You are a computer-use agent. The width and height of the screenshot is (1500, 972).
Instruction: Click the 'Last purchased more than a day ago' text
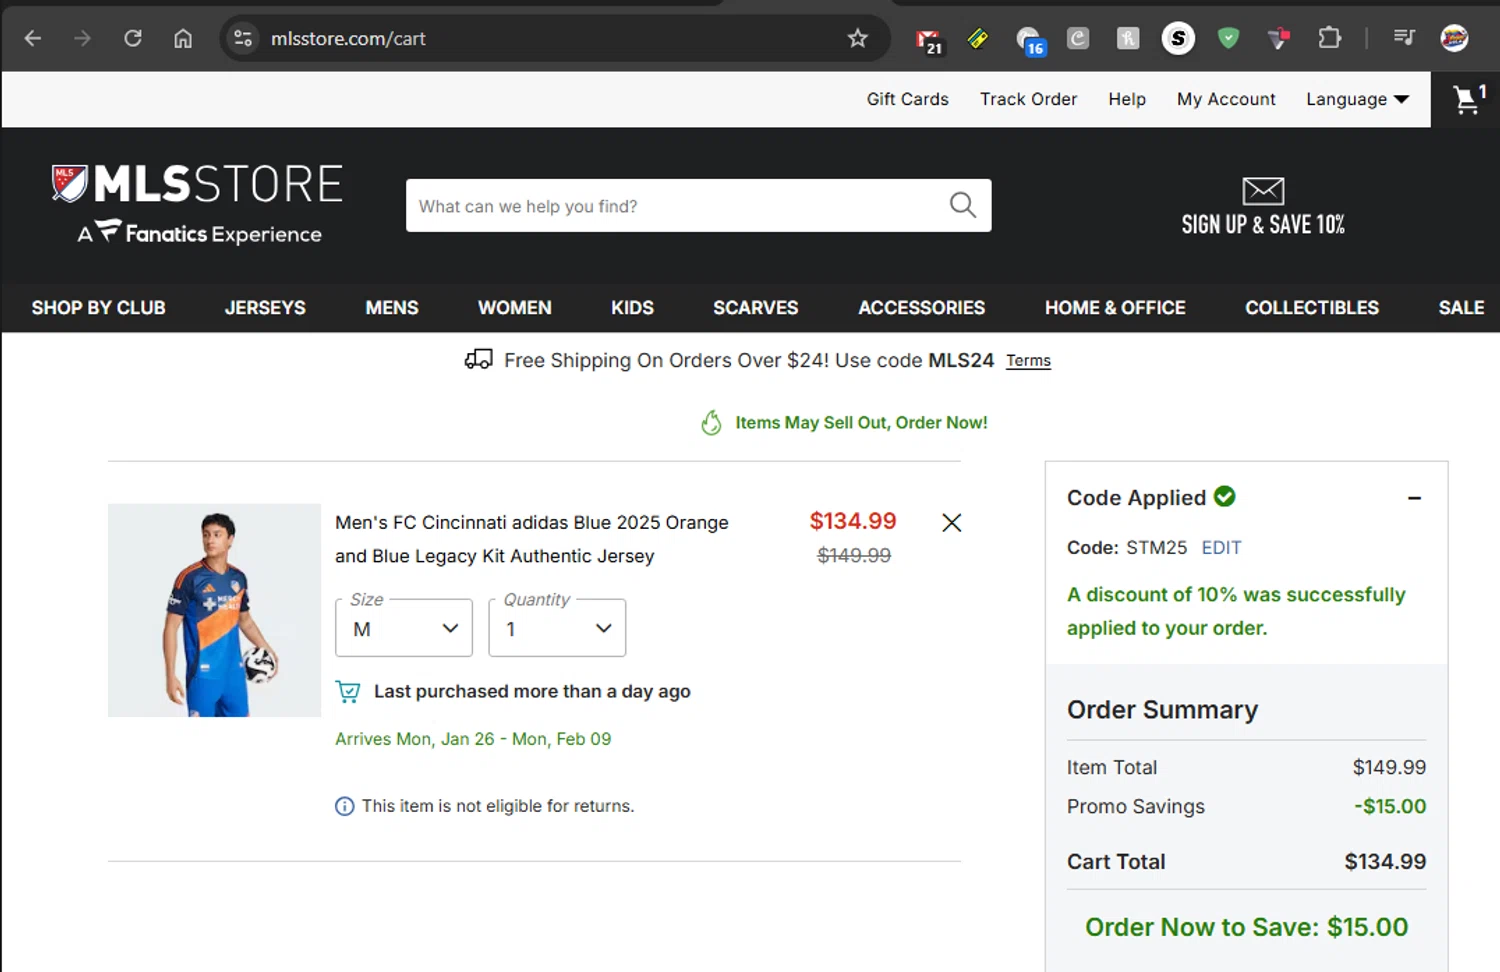[x=532, y=692]
